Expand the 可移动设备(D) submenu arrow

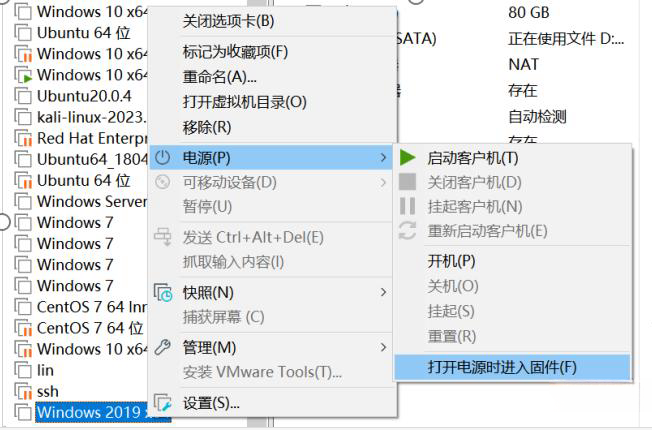[383, 182]
